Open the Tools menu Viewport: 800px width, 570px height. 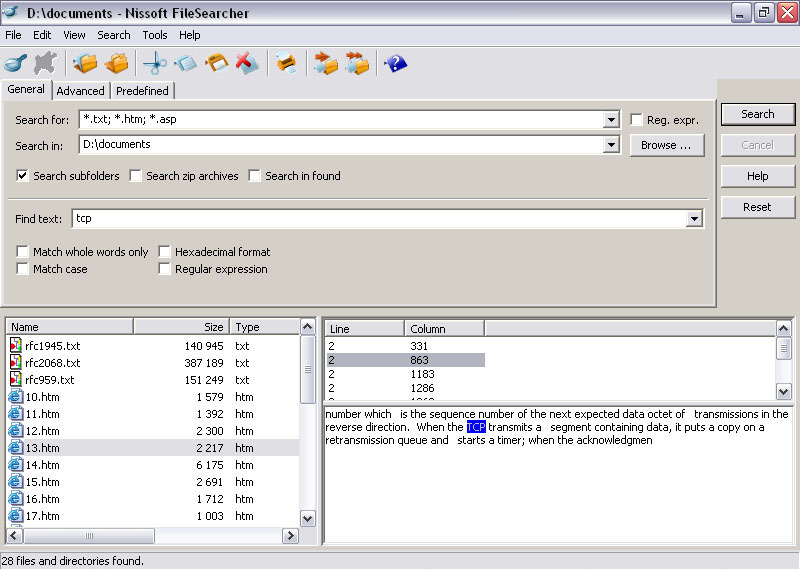point(155,35)
